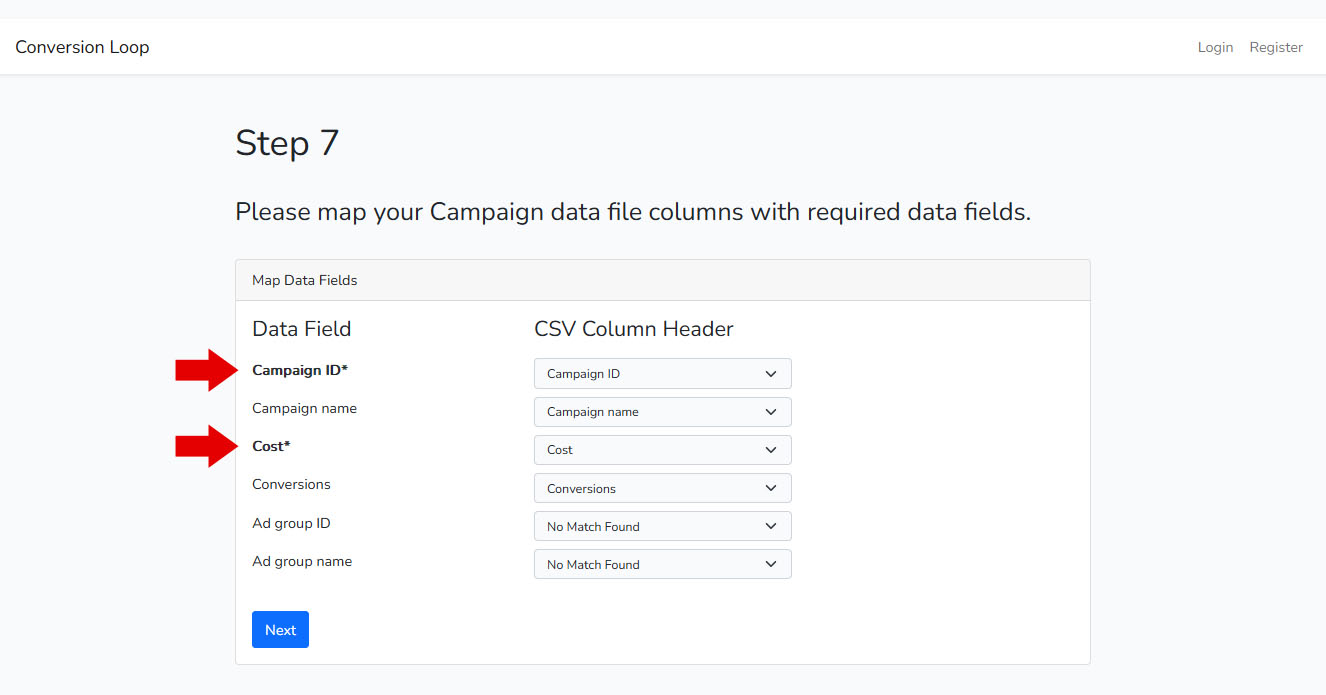Click the Conversions field label
Image resolution: width=1326 pixels, height=695 pixels.
tap(291, 484)
